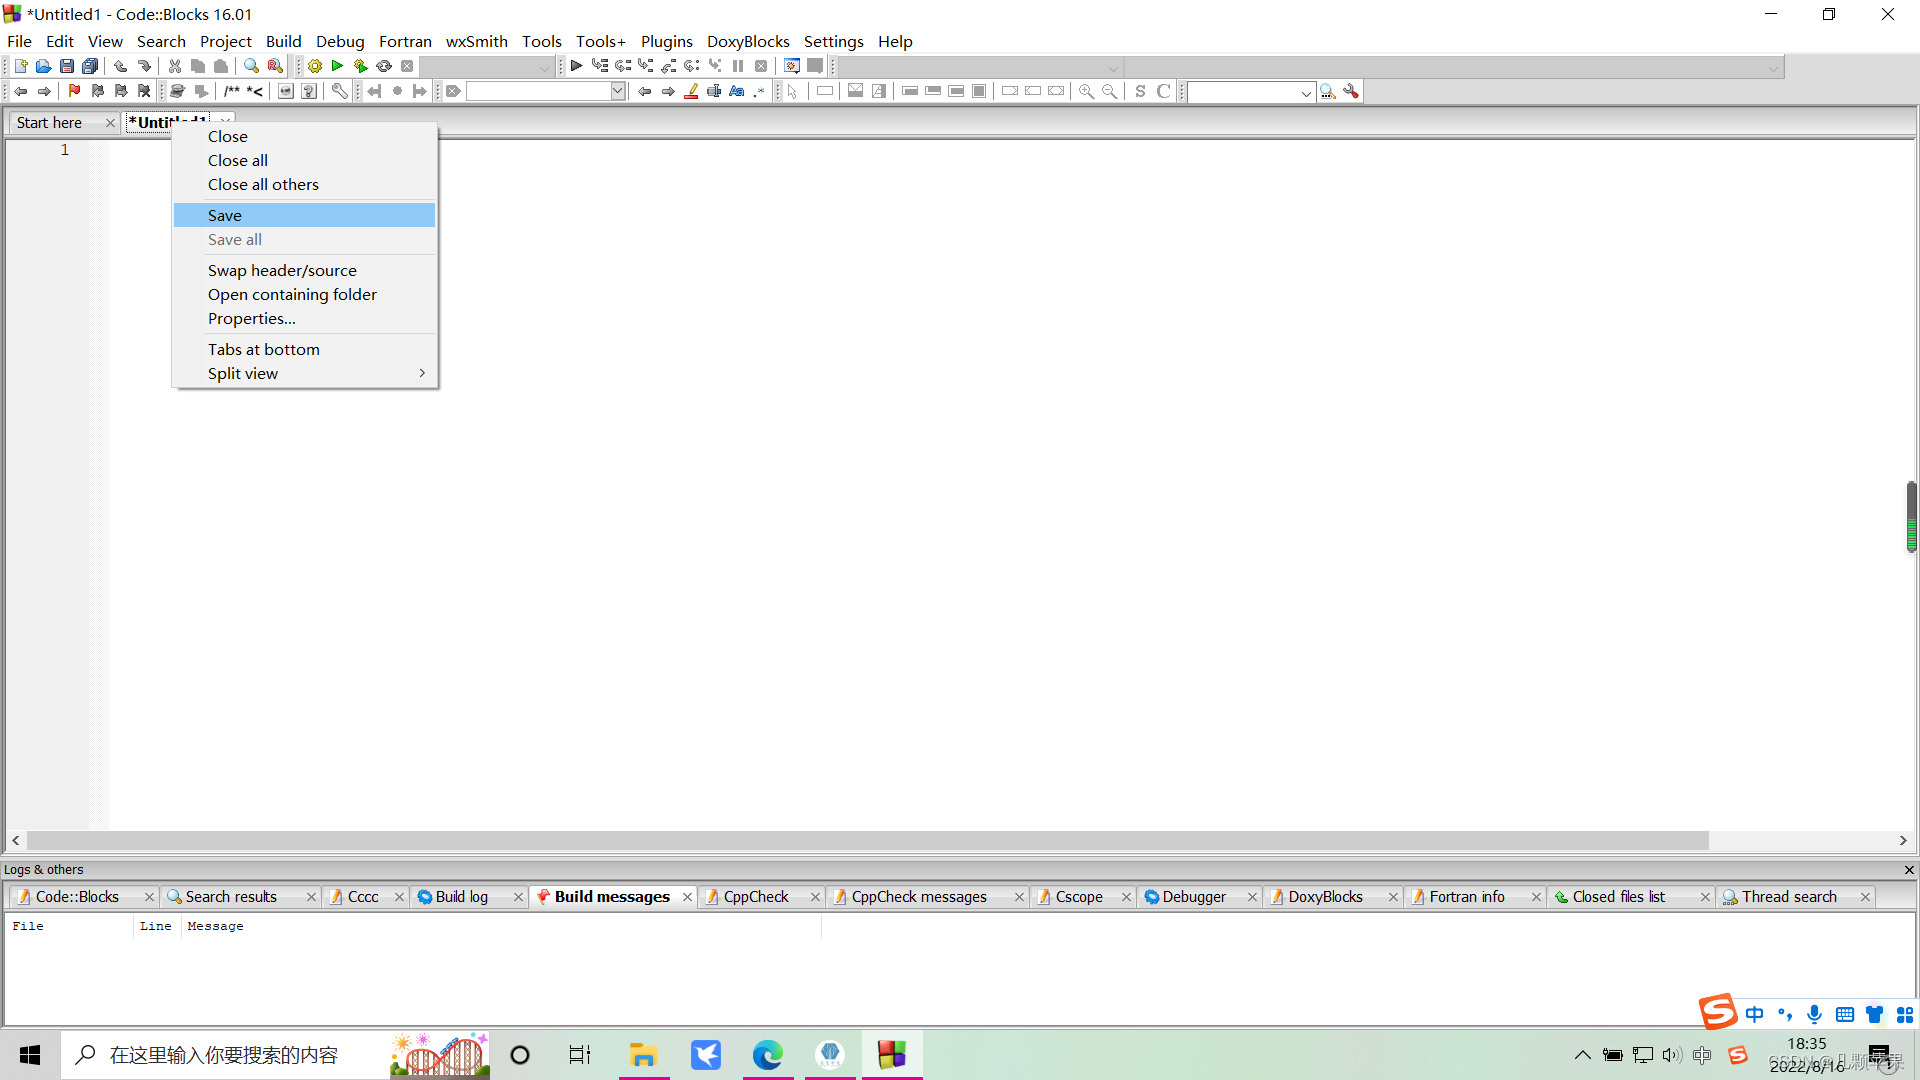1920x1080 pixels.
Task: Choose Save from the context menu
Action: pos(305,215)
